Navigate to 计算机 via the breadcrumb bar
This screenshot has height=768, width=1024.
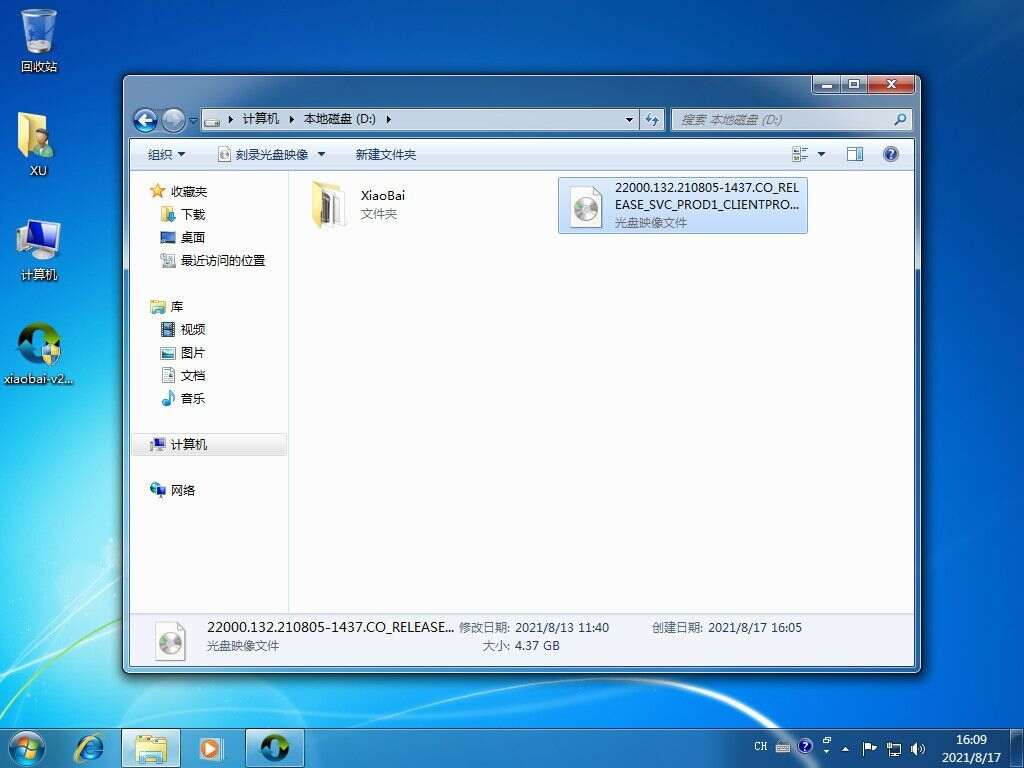coord(260,117)
